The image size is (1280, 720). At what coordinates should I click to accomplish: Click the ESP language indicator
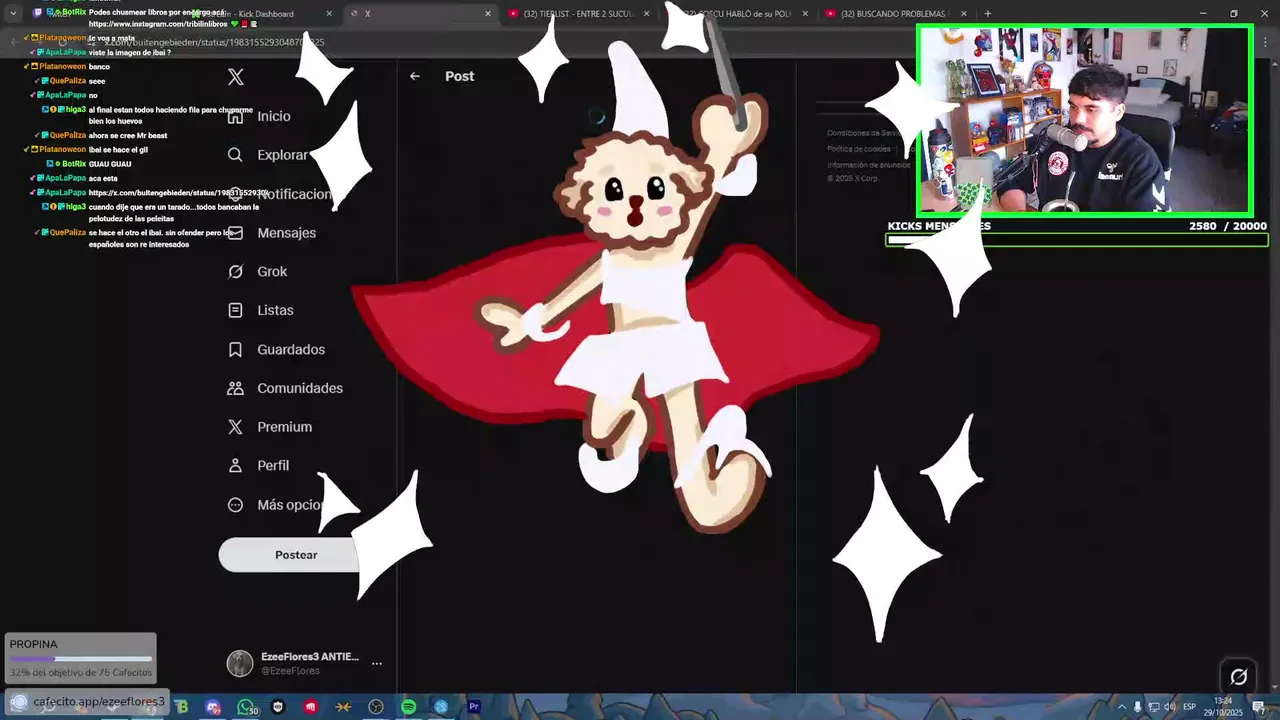[1190, 707]
